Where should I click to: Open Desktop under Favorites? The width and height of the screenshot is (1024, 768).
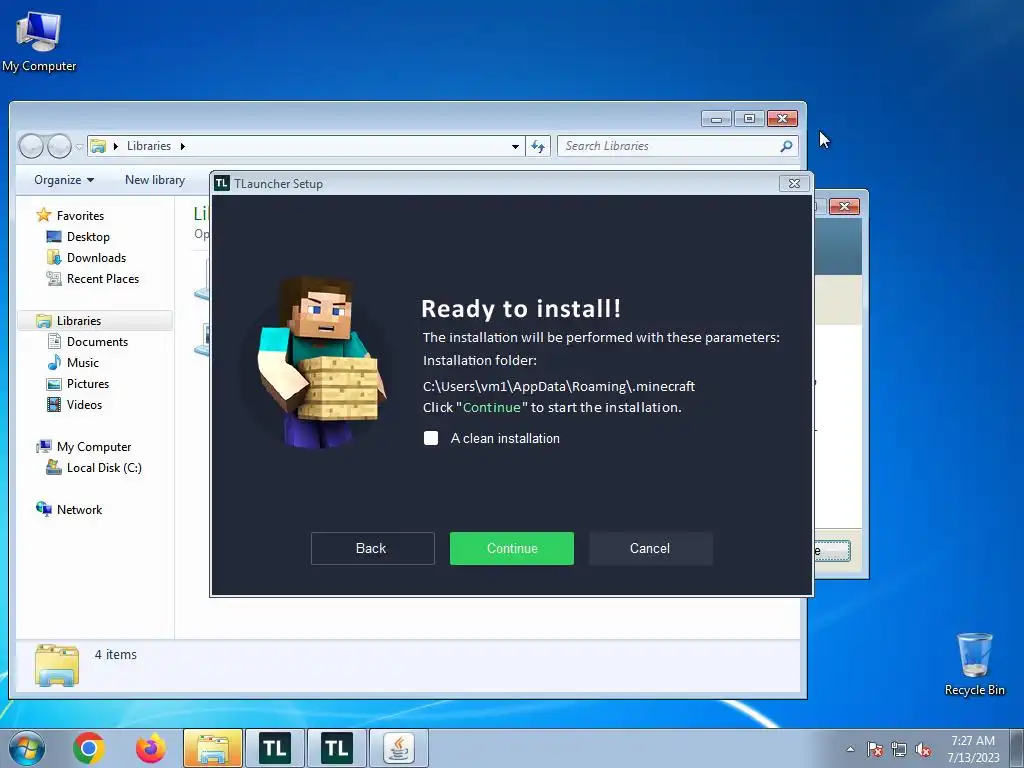click(88, 236)
